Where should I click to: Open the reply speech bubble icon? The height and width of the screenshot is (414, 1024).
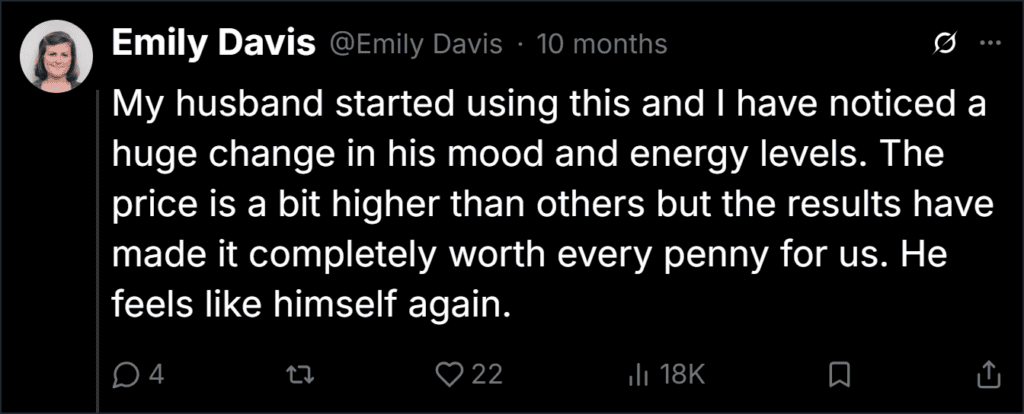123,374
